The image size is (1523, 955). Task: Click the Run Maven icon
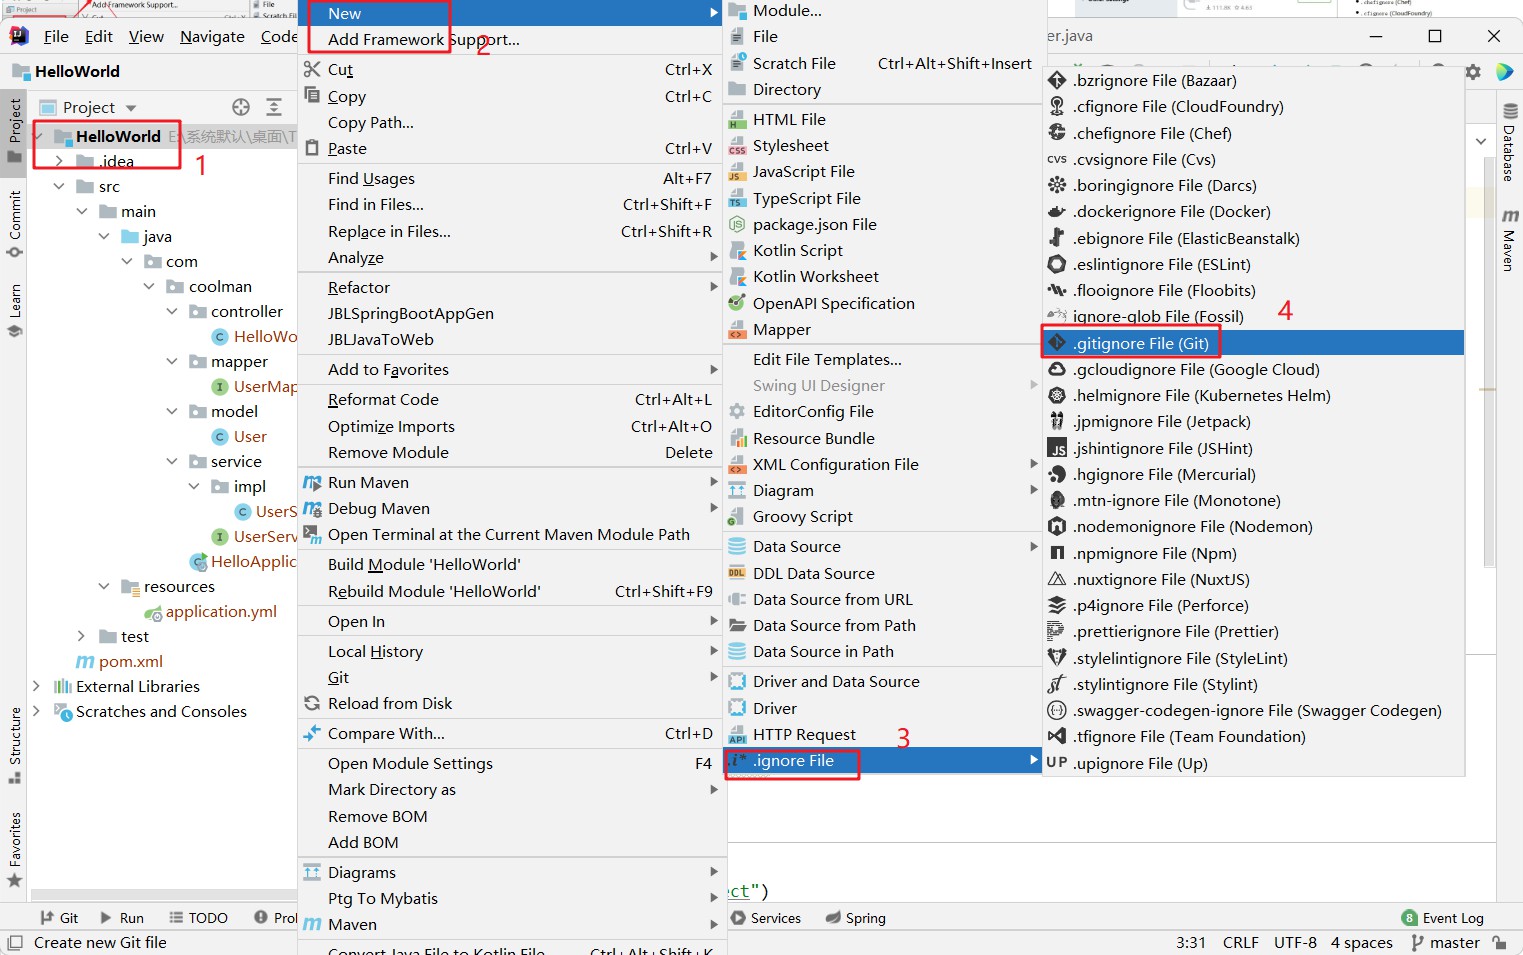click(312, 482)
